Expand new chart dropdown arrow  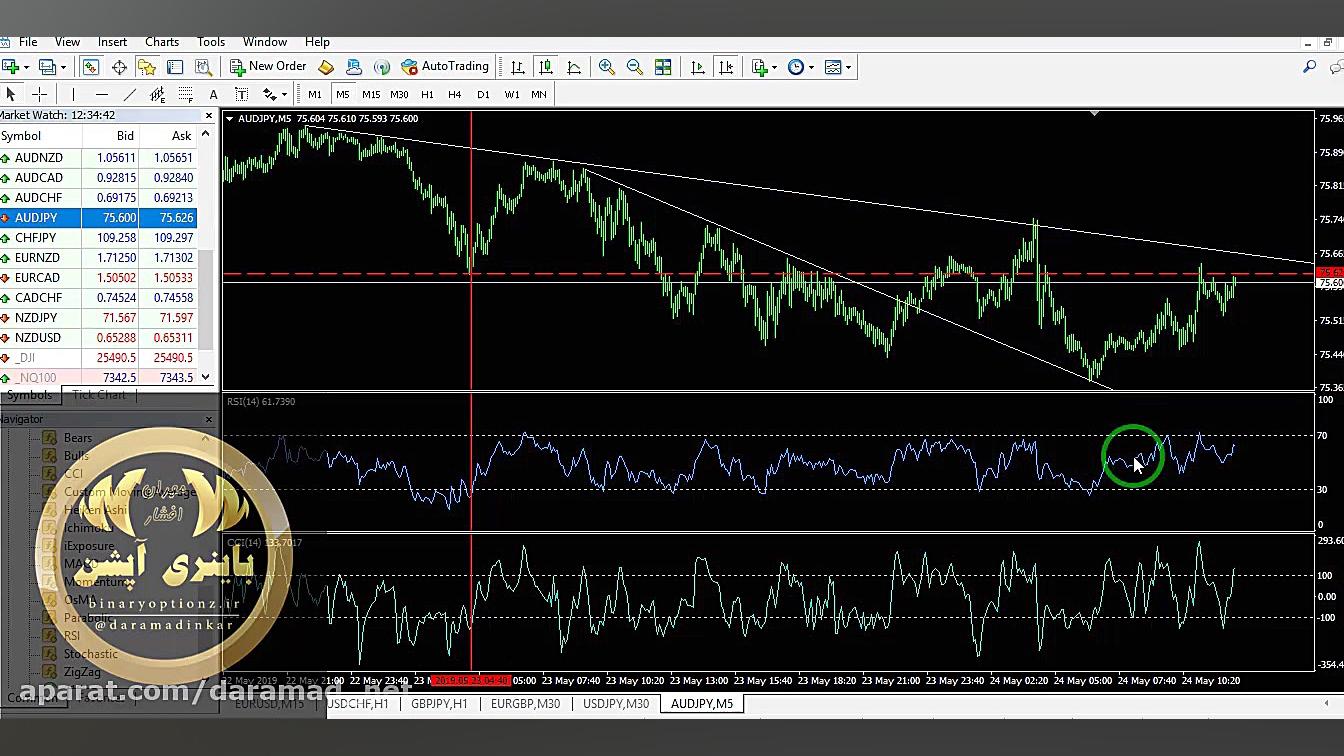tap(26, 67)
